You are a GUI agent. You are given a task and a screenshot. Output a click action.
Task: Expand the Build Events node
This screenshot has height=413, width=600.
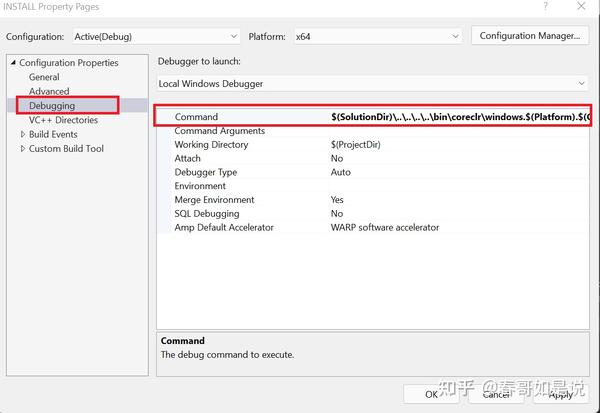click(23, 134)
